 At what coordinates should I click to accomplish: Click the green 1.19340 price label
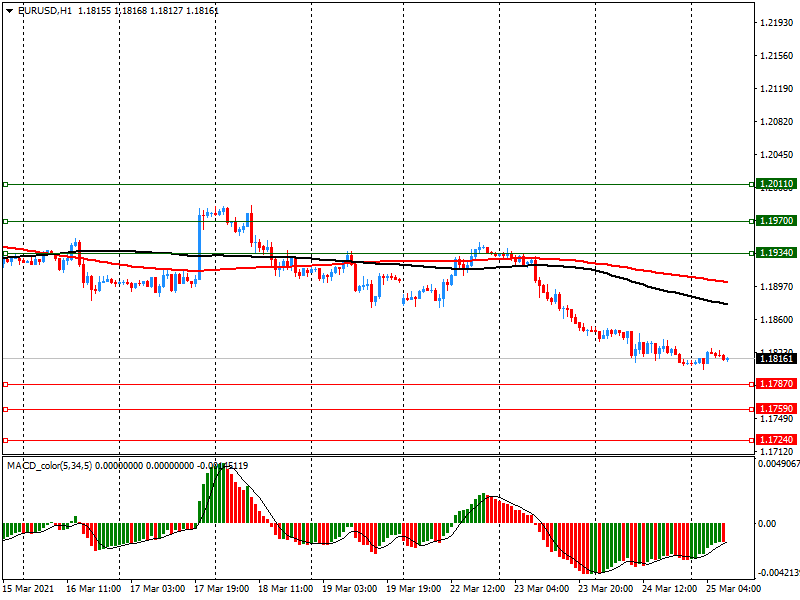point(776,253)
